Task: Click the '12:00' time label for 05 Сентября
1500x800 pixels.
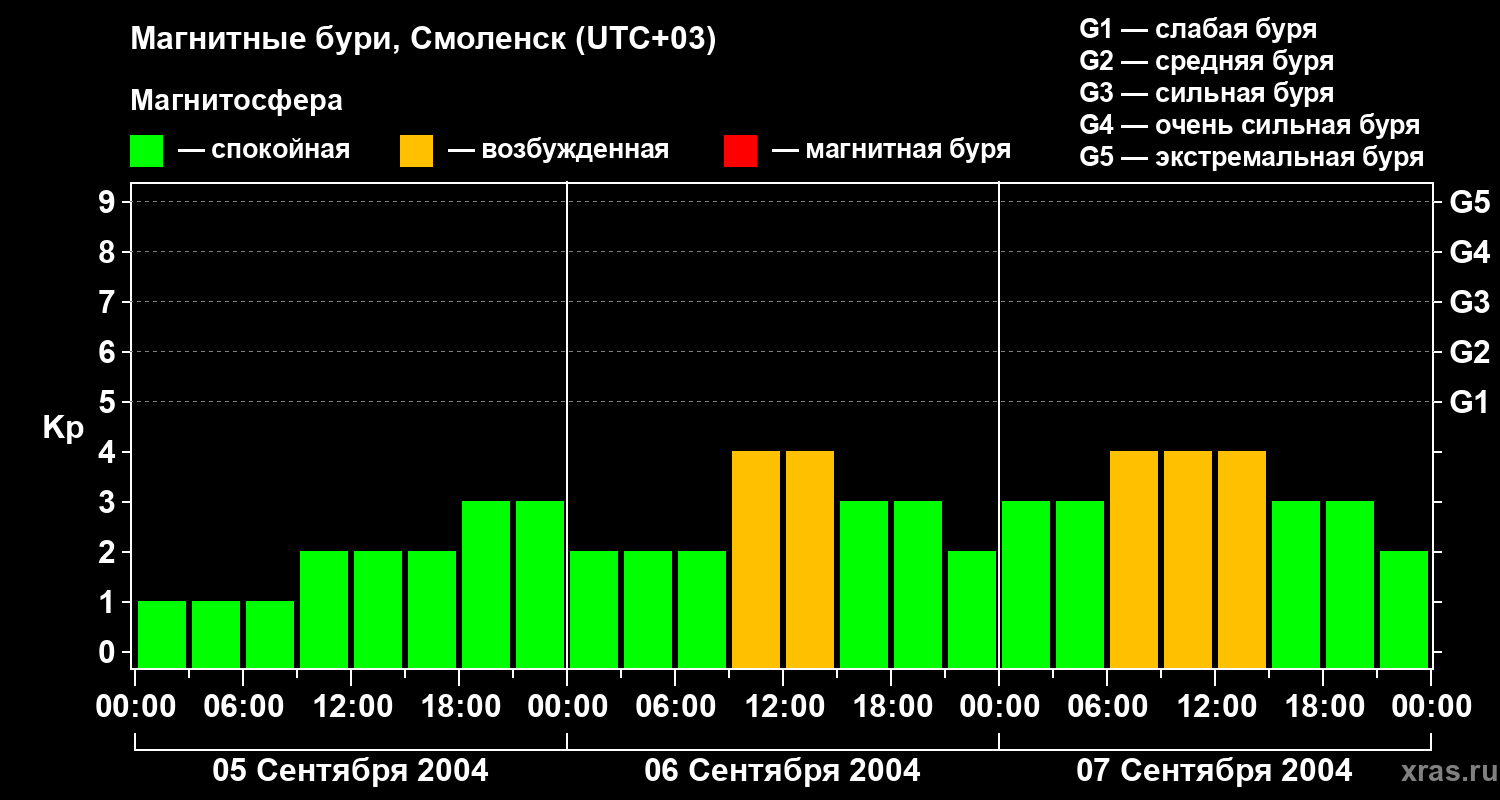Action: pos(351,707)
